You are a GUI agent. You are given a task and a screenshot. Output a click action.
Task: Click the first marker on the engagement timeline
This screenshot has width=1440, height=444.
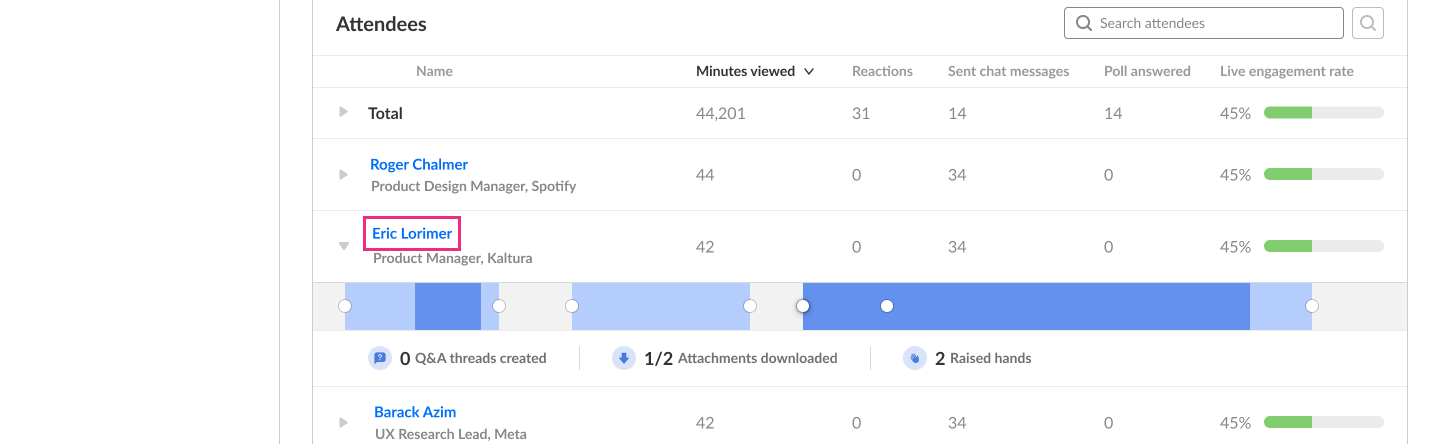[x=345, y=306]
